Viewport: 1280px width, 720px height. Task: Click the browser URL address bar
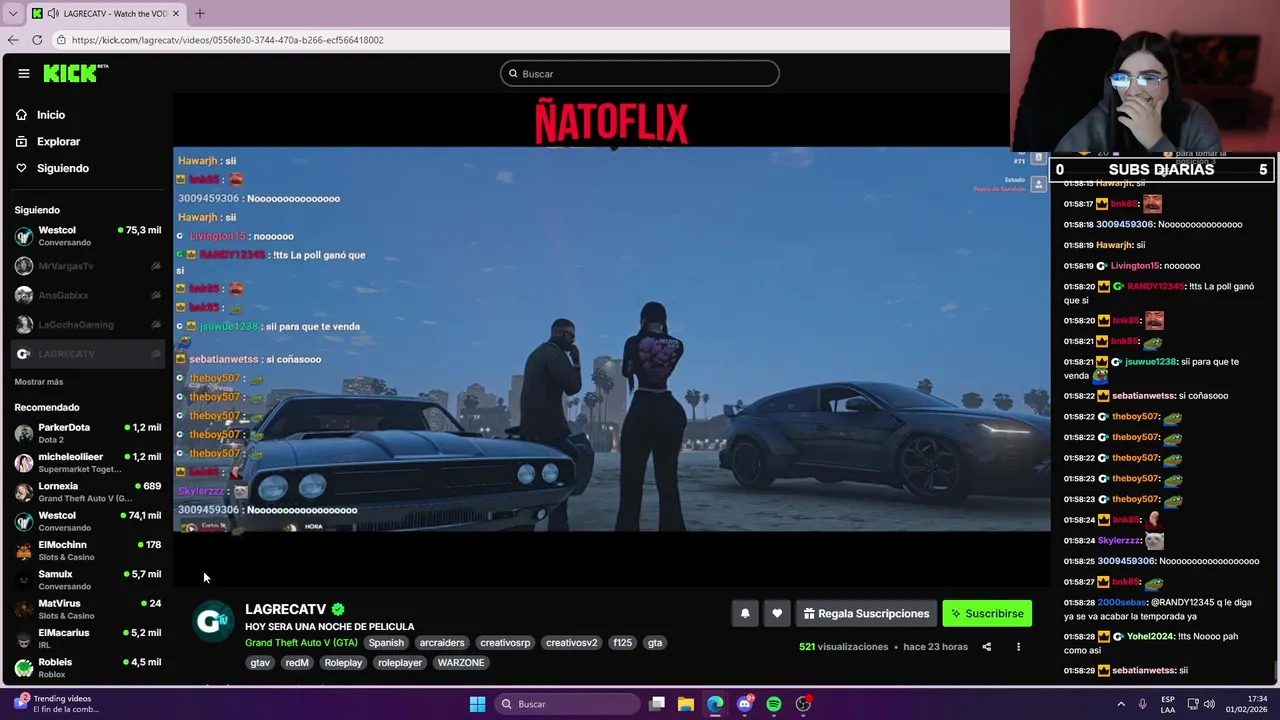(530, 40)
